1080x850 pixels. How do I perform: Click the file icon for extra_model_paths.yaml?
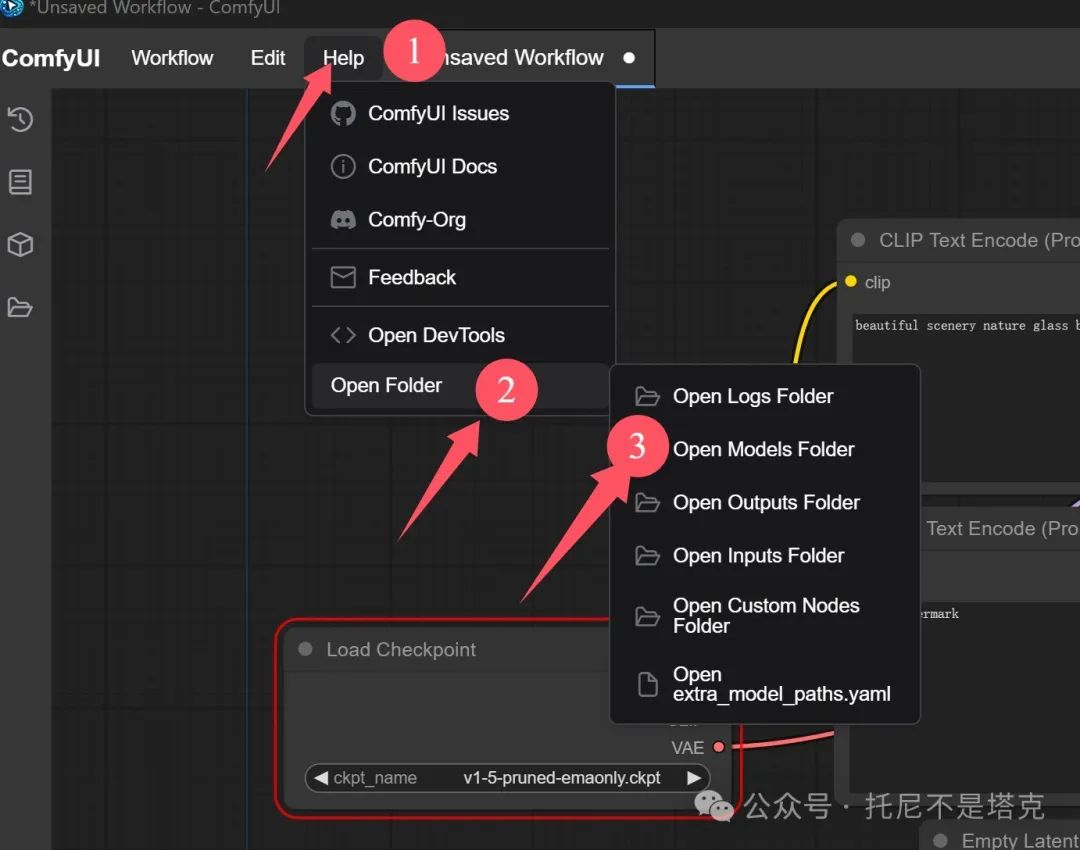pyautogui.click(x=647, y=684)
